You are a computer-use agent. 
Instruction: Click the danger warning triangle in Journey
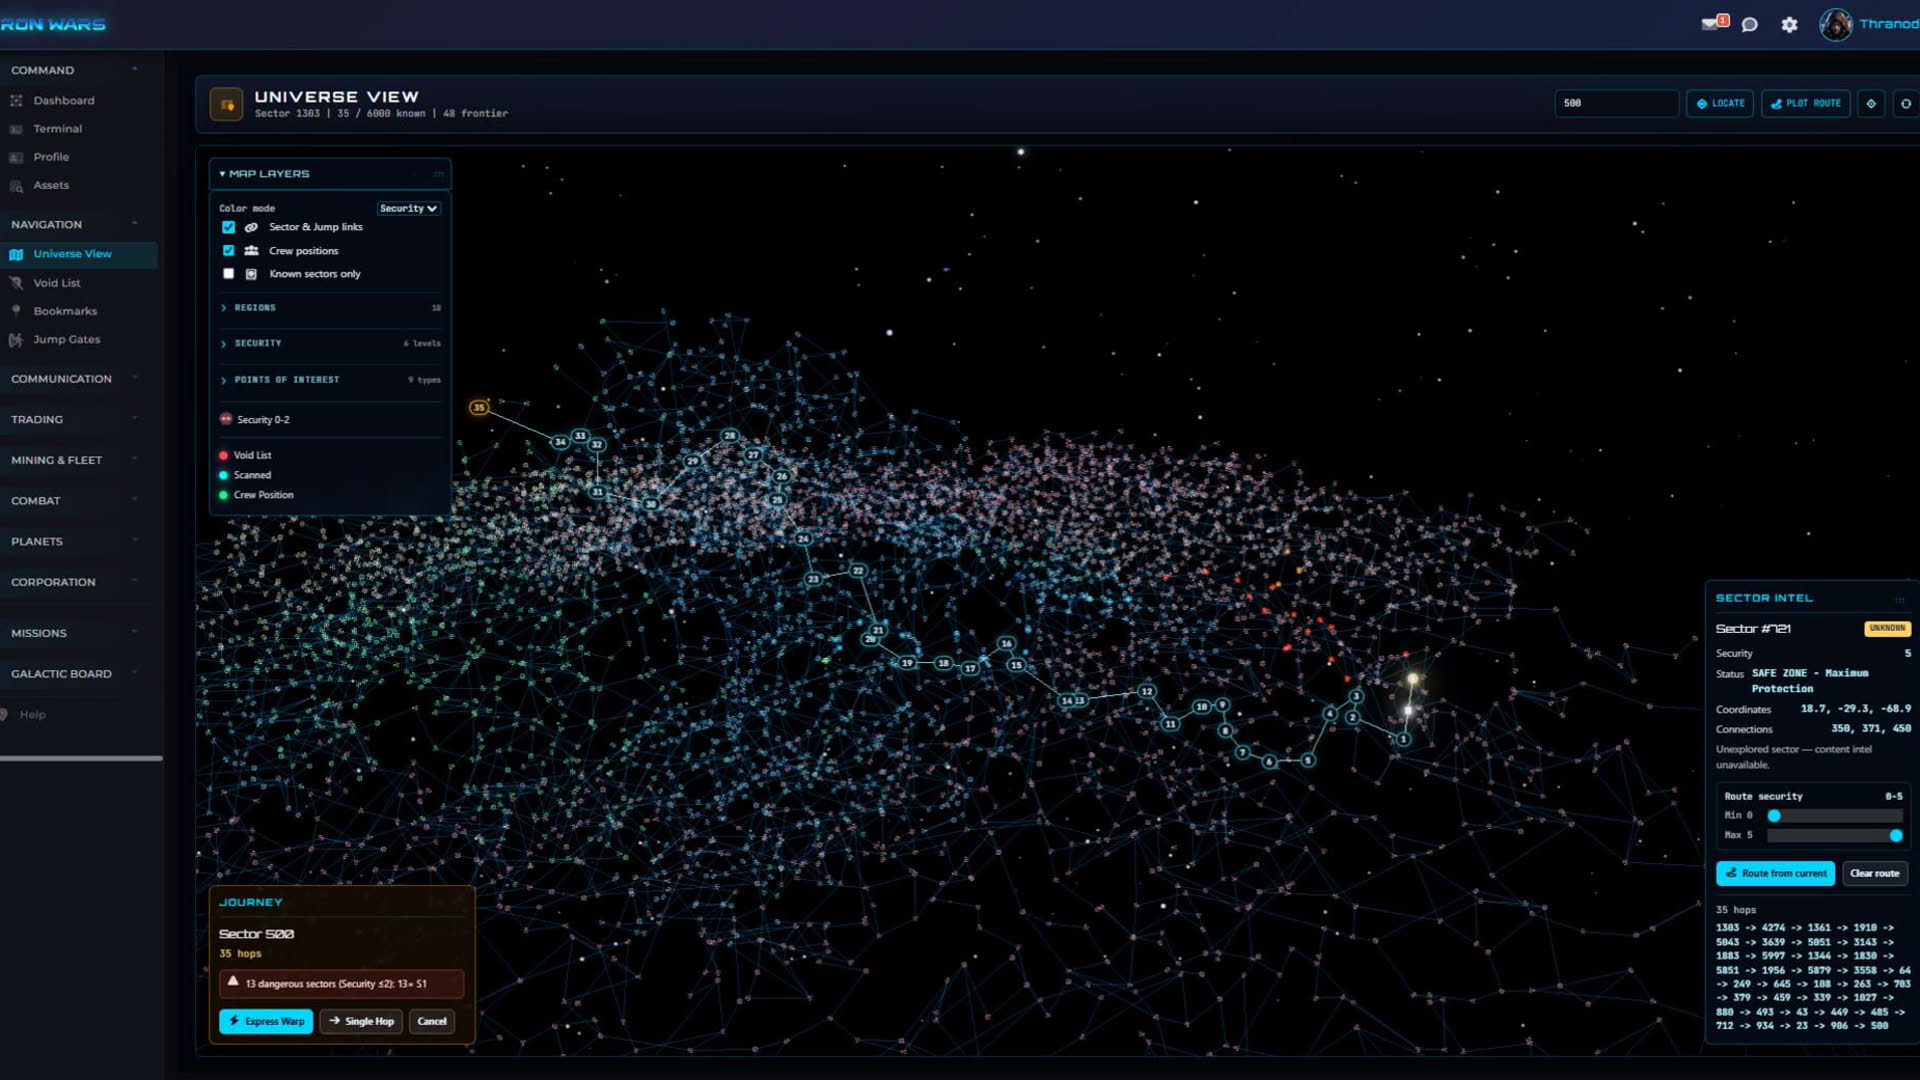pos(233,982)
